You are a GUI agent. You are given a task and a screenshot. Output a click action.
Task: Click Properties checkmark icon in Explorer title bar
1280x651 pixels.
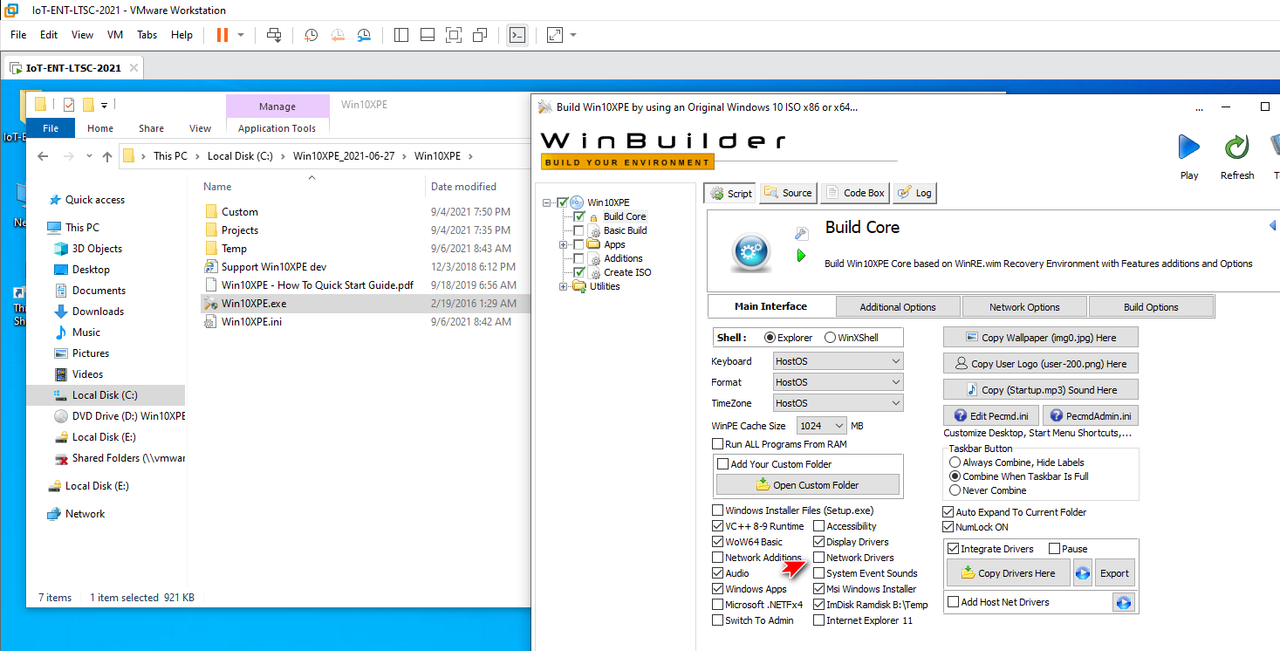click(x=69, y=104)
